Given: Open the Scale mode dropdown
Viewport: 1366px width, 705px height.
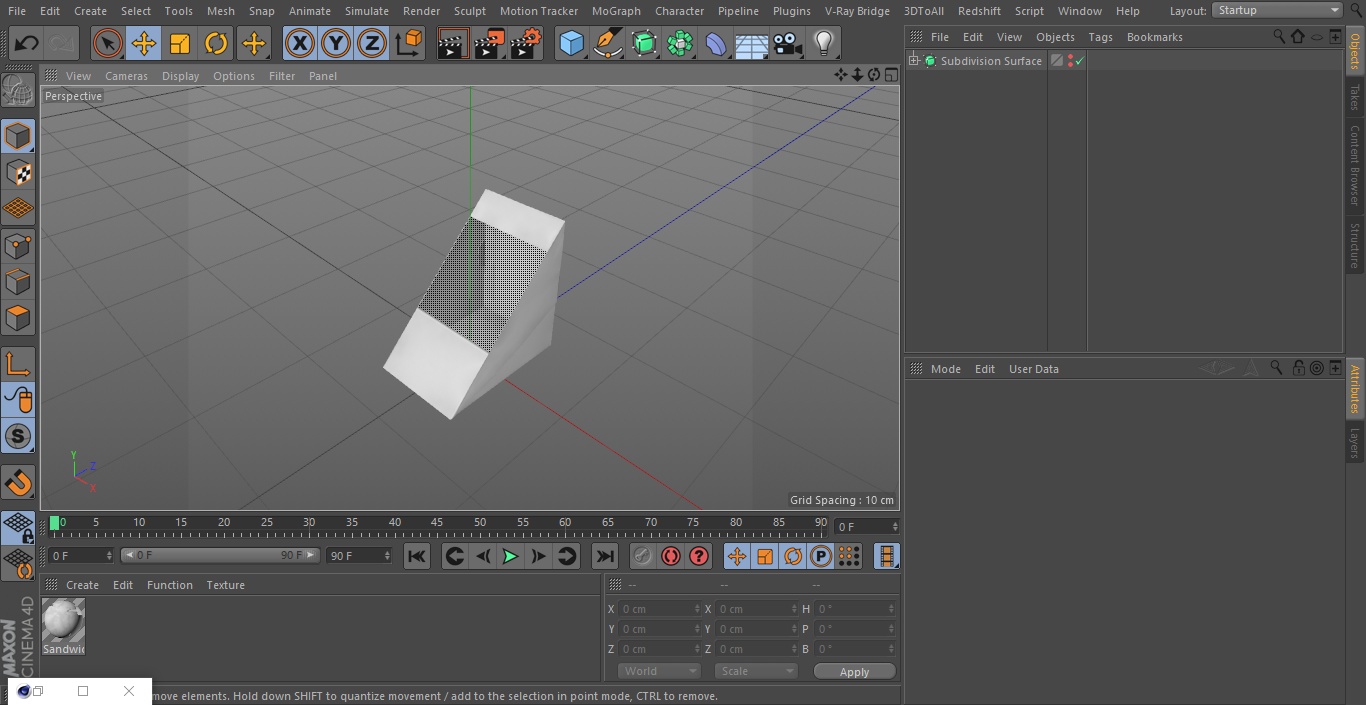Looking at the screenshot, I should click(756, 671).
